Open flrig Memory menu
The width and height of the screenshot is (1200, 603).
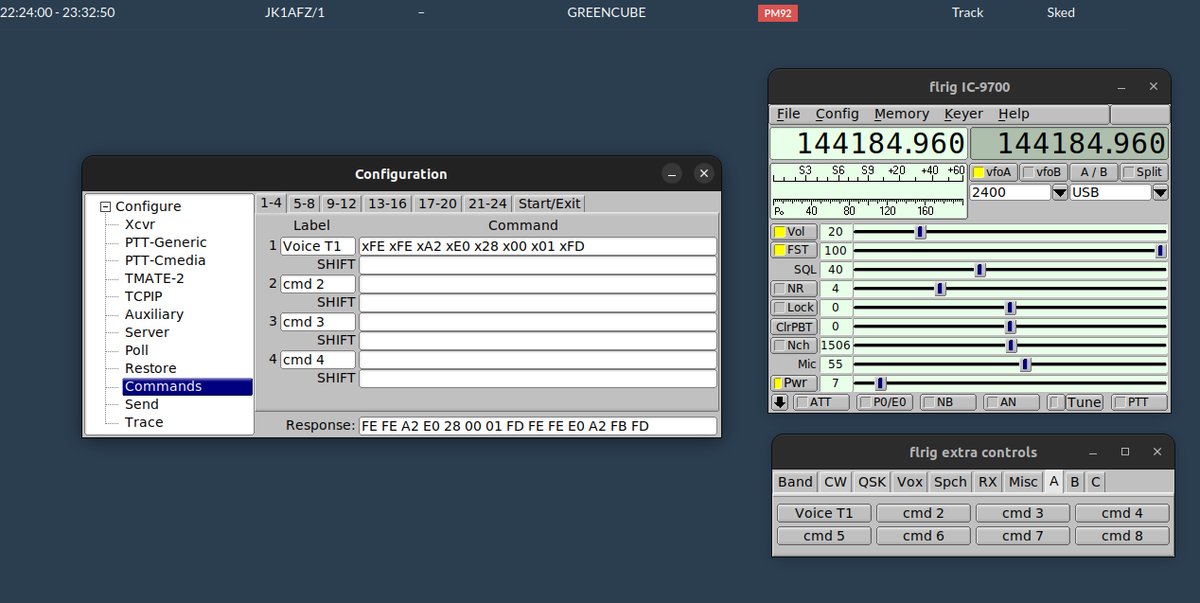click(x=901, y=114)
